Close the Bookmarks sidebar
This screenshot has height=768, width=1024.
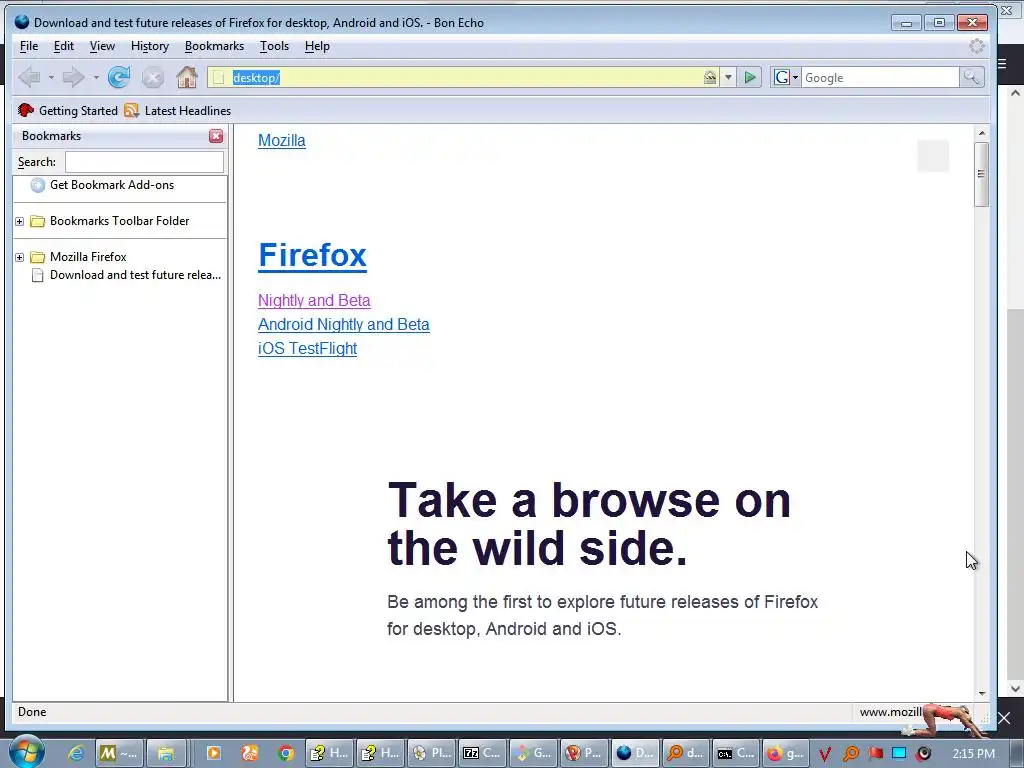[x=216, y=136]
